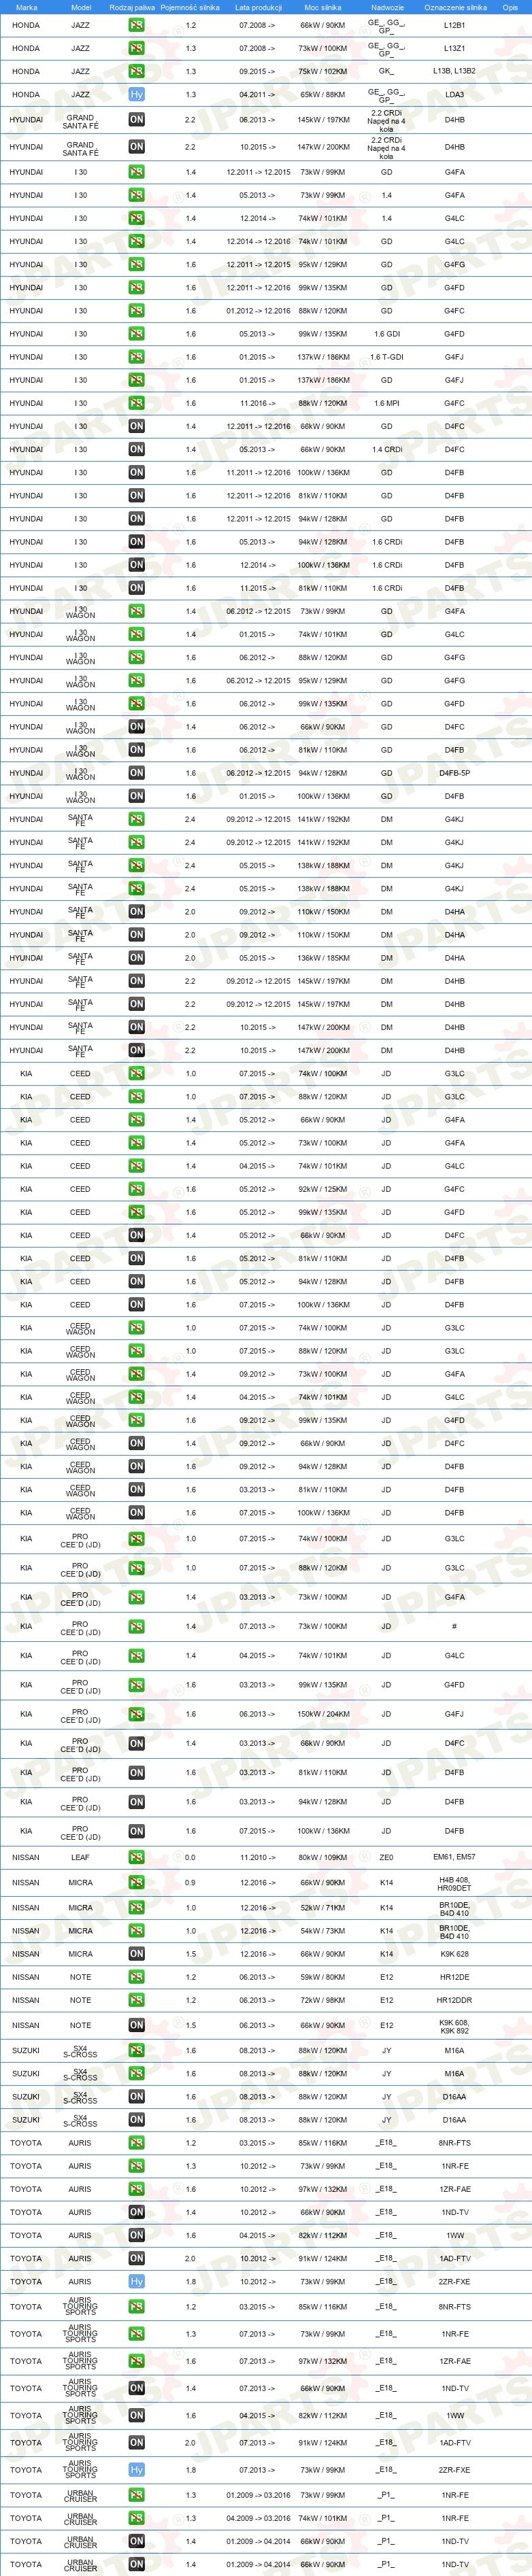
Task: Click the petrol icon in the Nissan Micra 0.9 row
Action: point(136,1882)
